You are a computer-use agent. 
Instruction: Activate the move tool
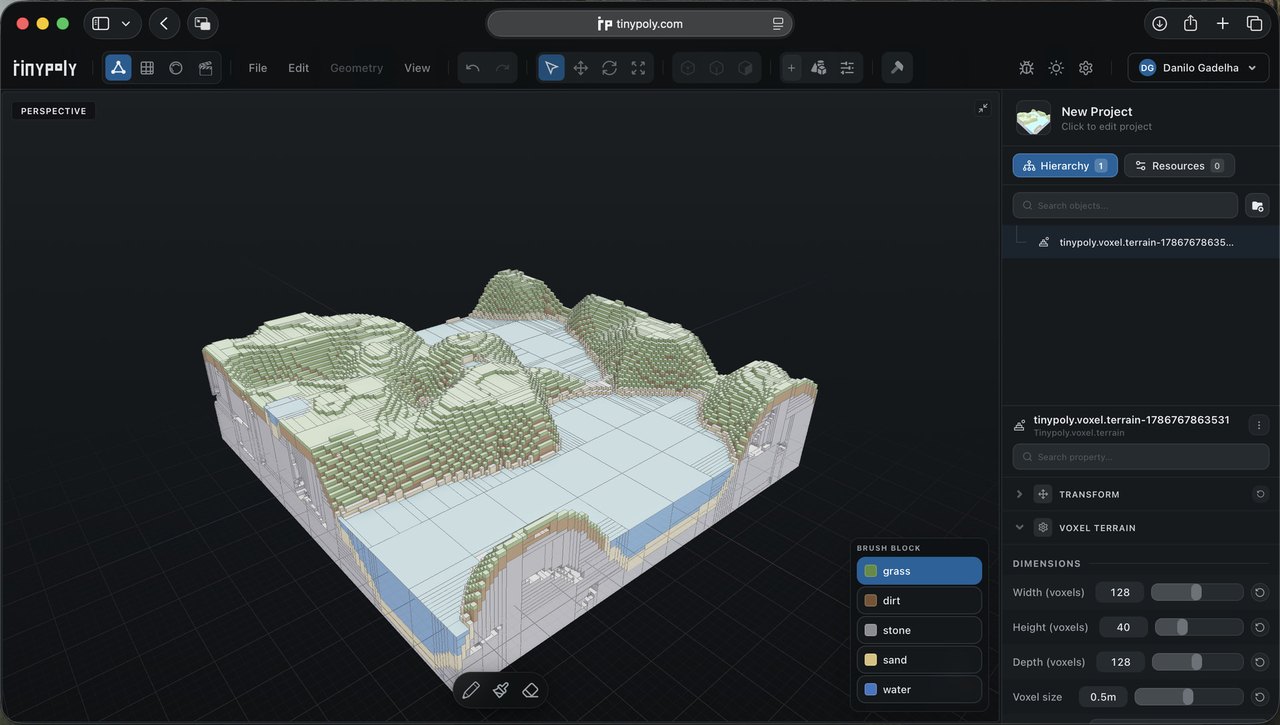point(580,68)
